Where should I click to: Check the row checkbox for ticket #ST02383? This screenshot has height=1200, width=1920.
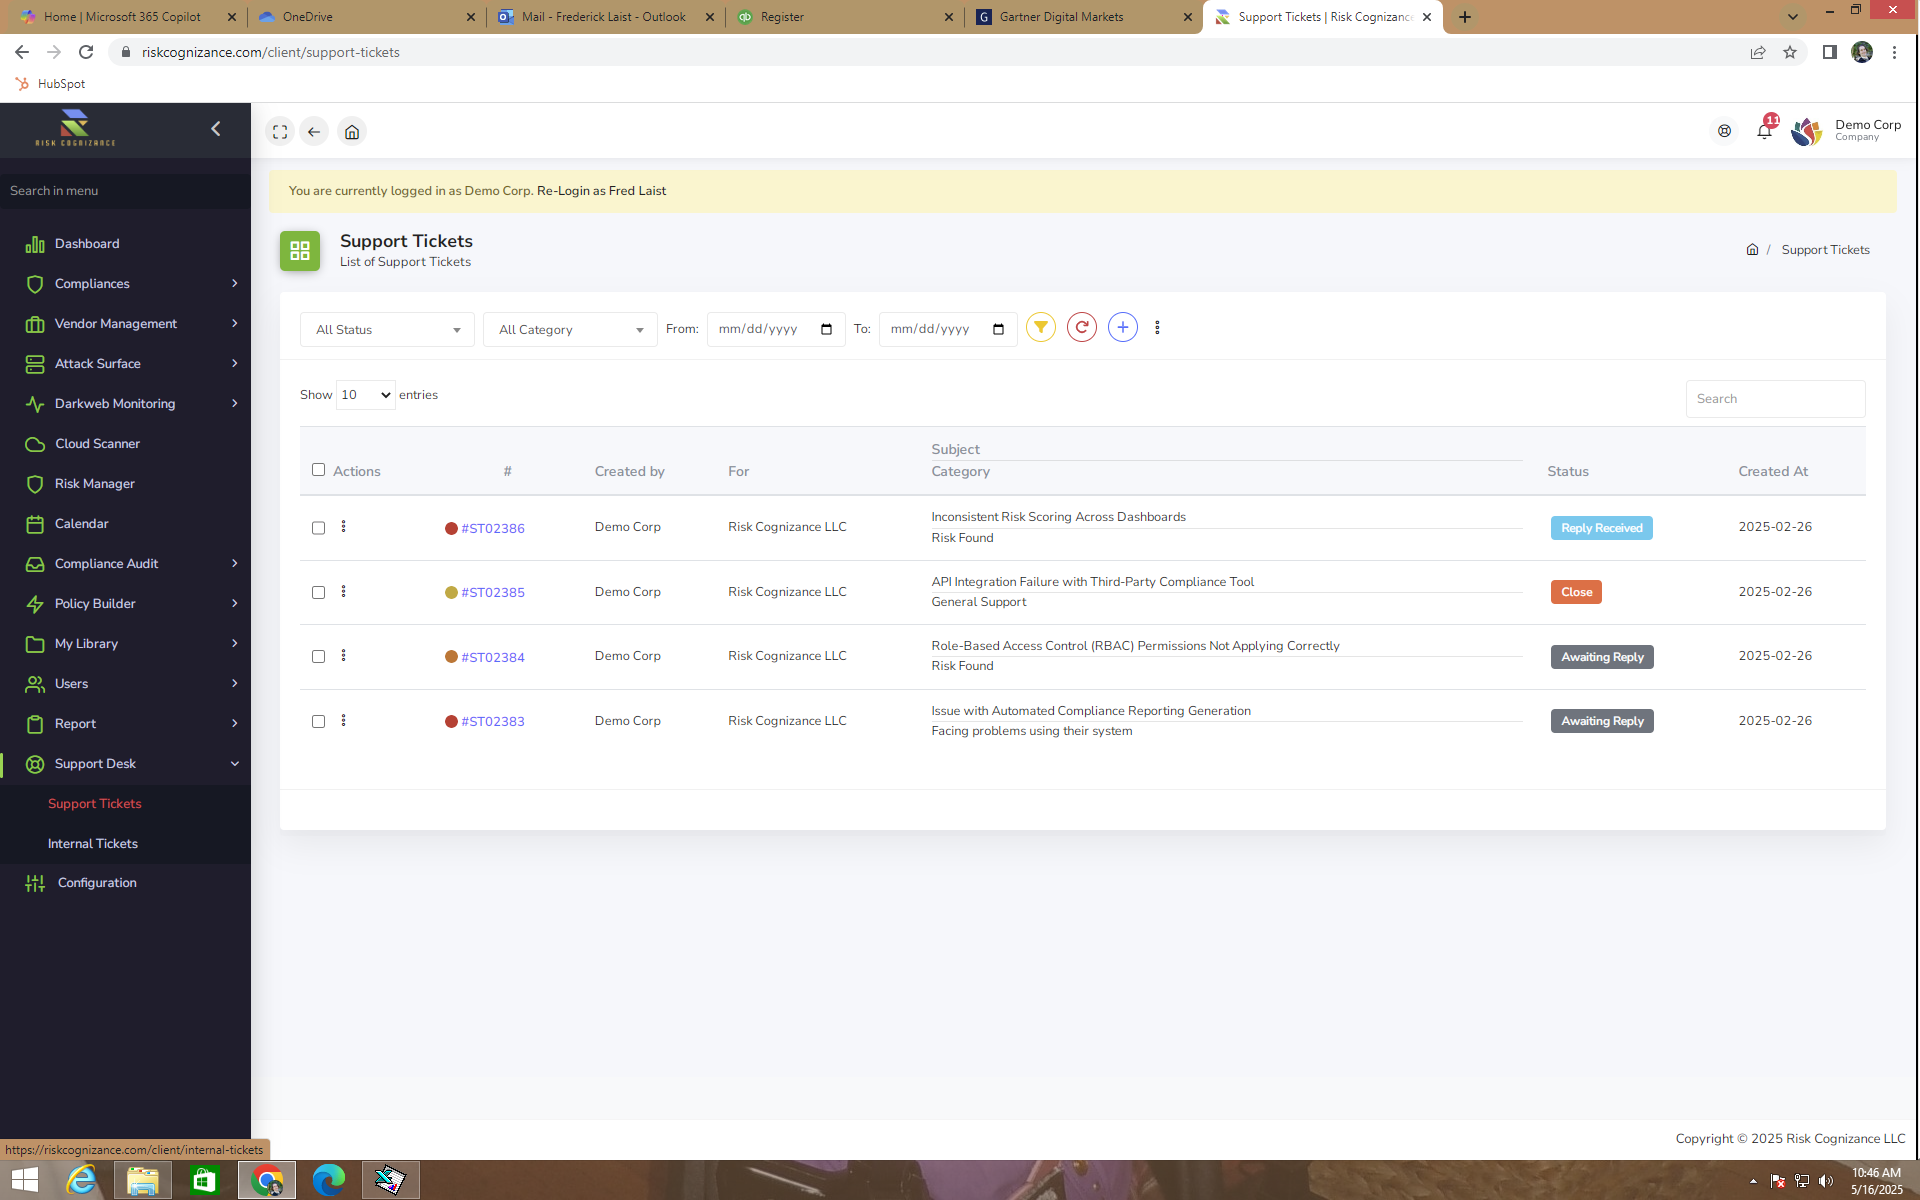click(318, 721)
